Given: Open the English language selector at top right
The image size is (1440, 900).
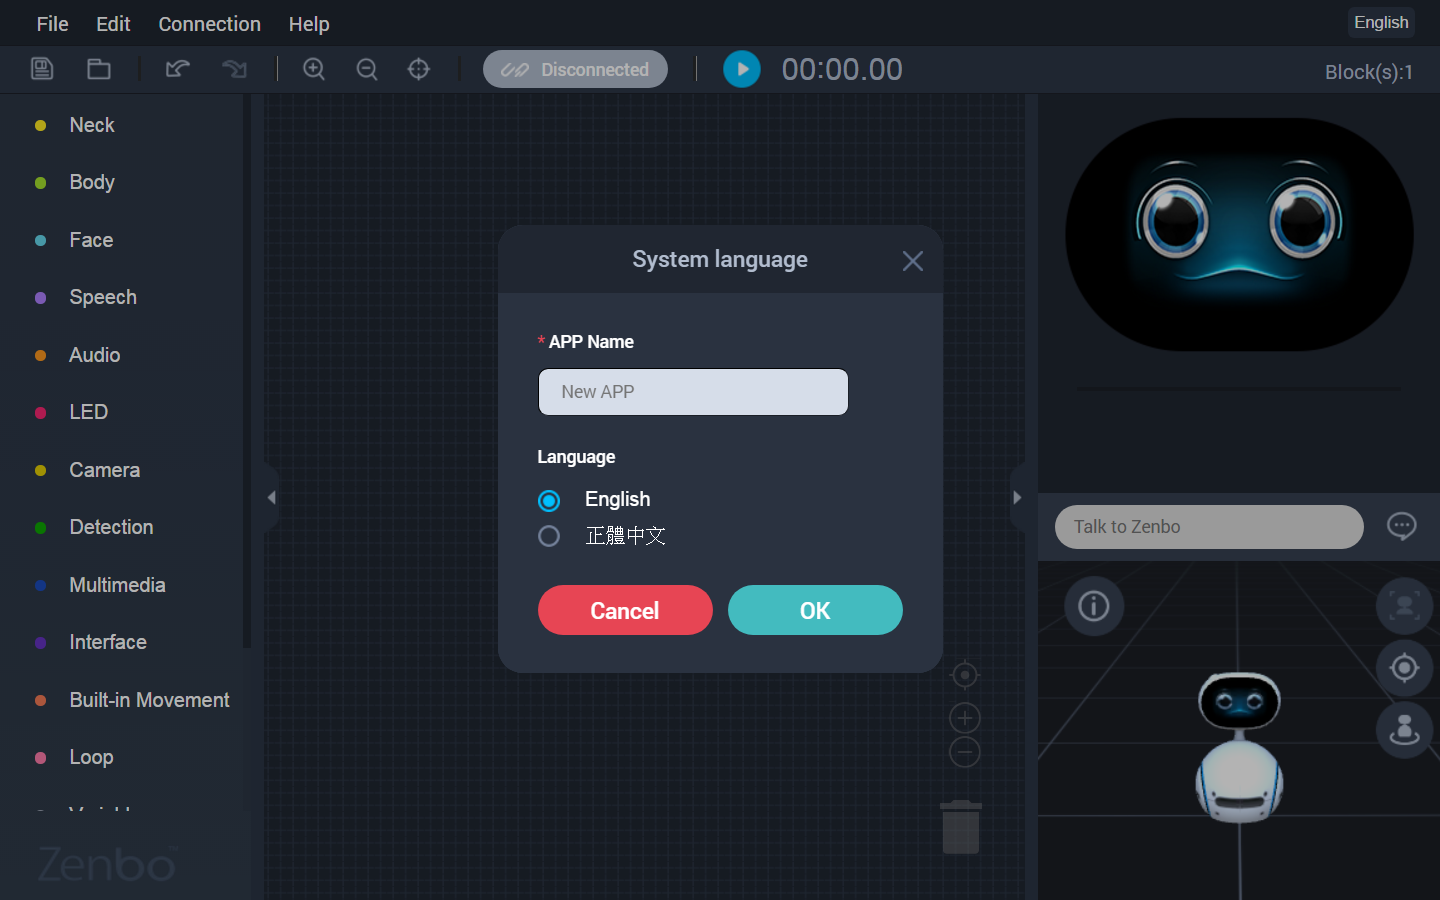Looking at the screenshot, I should click(1381, 22).
